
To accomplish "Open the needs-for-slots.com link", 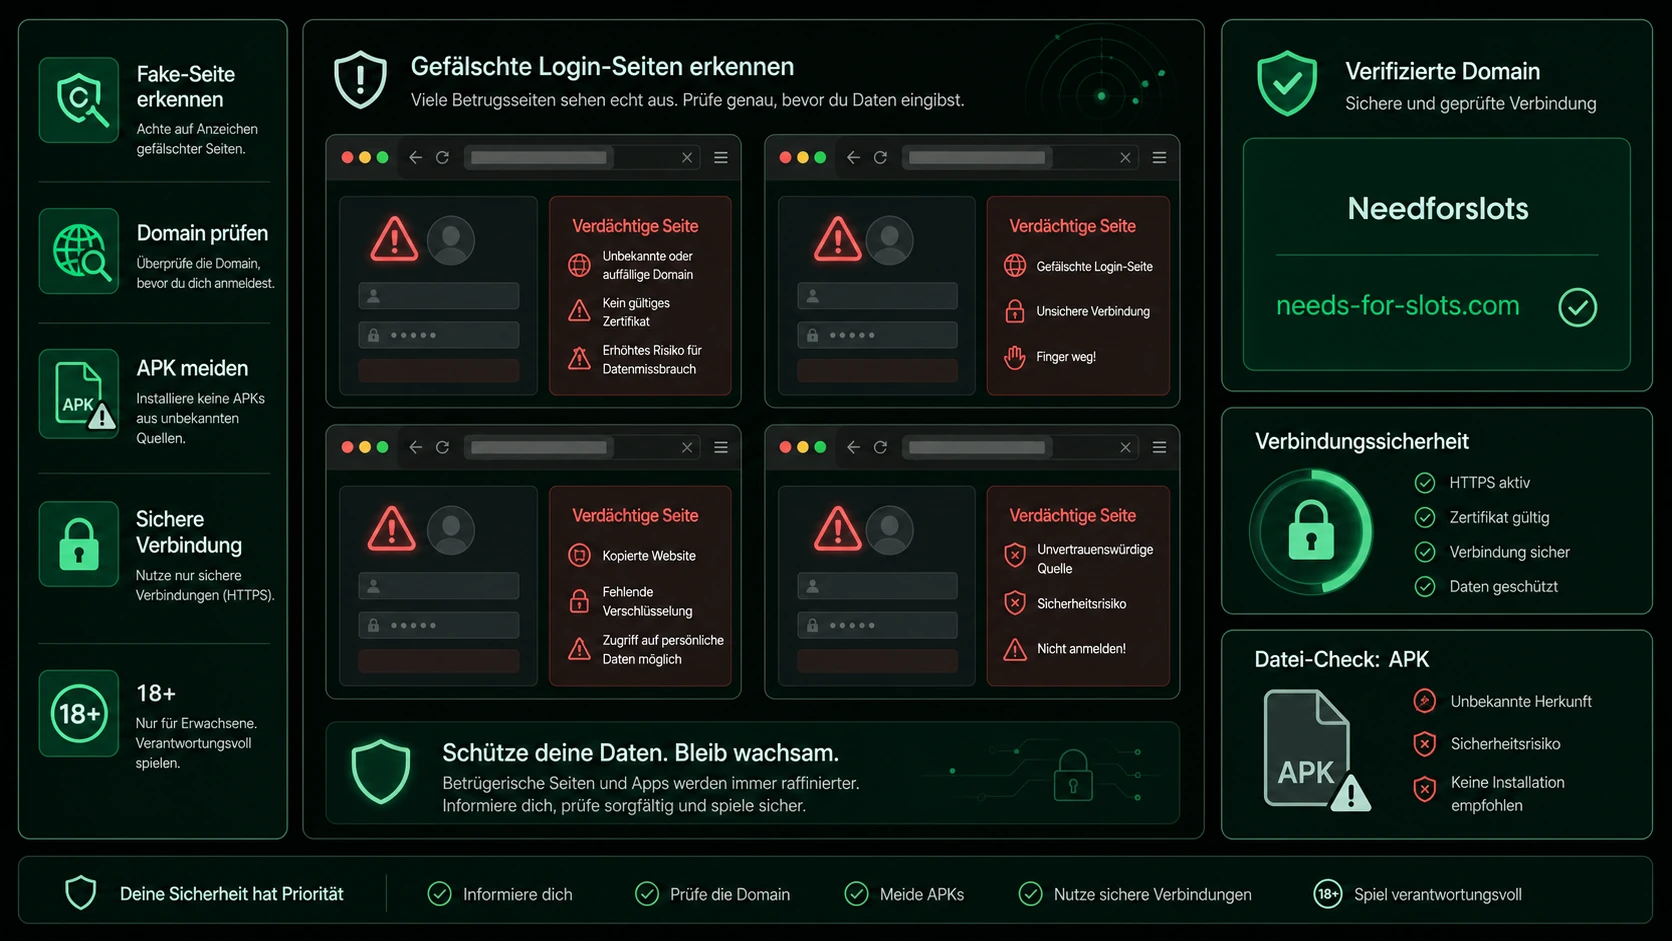I will 1398,306.
